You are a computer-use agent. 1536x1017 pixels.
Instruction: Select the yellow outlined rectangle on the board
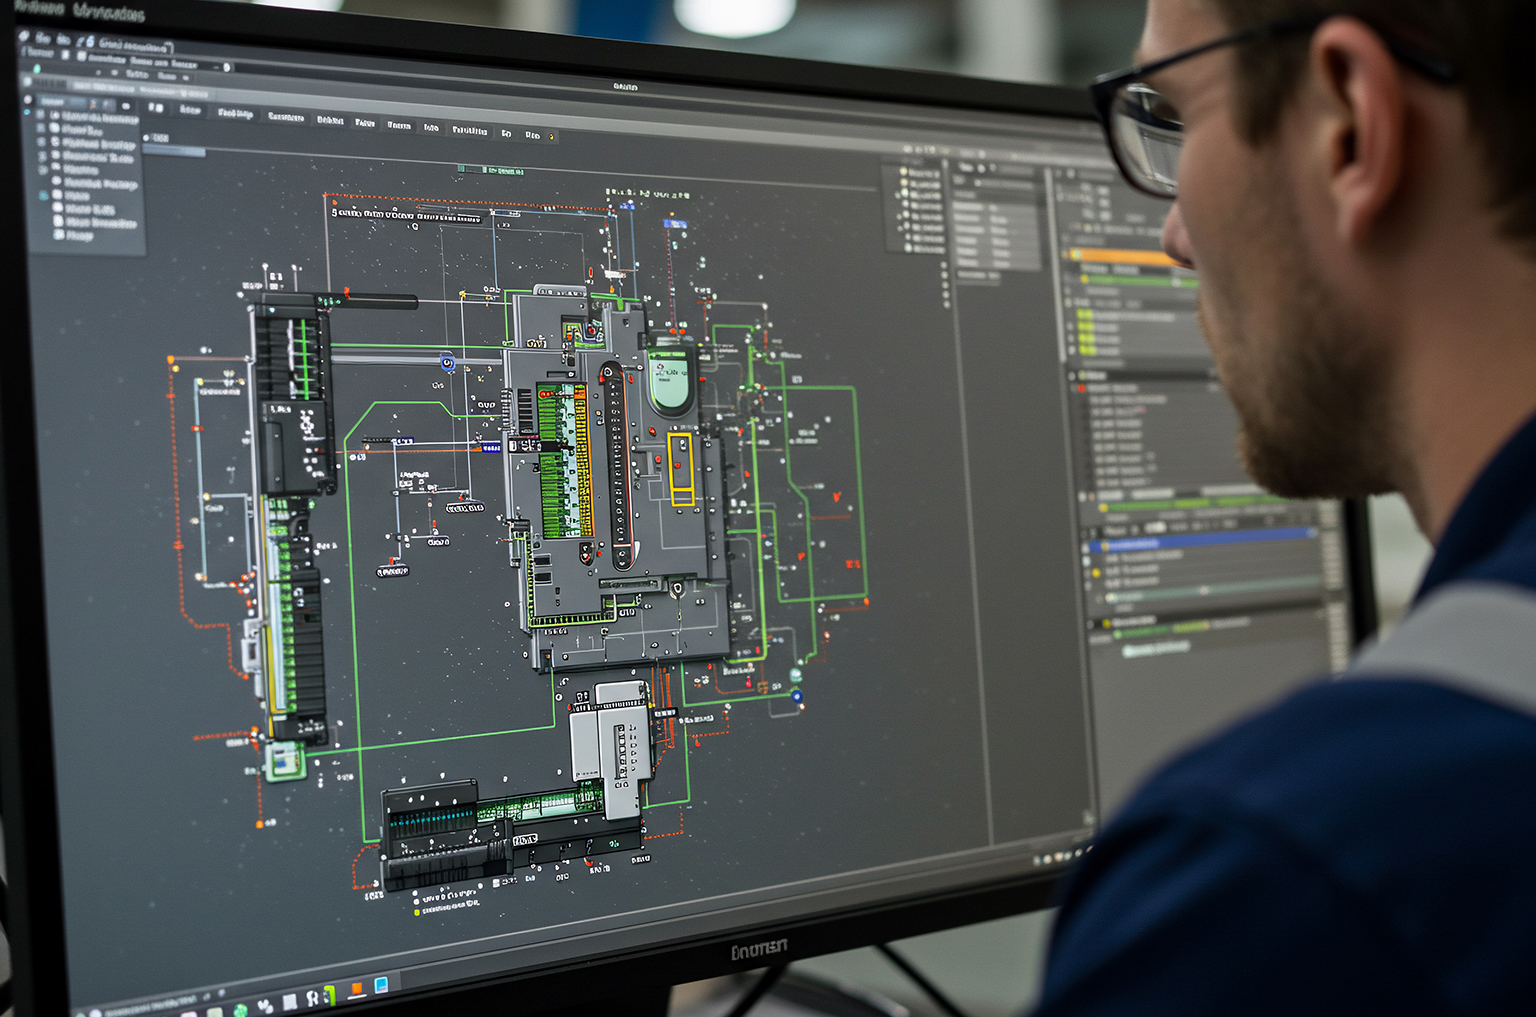tap(681, 469)
